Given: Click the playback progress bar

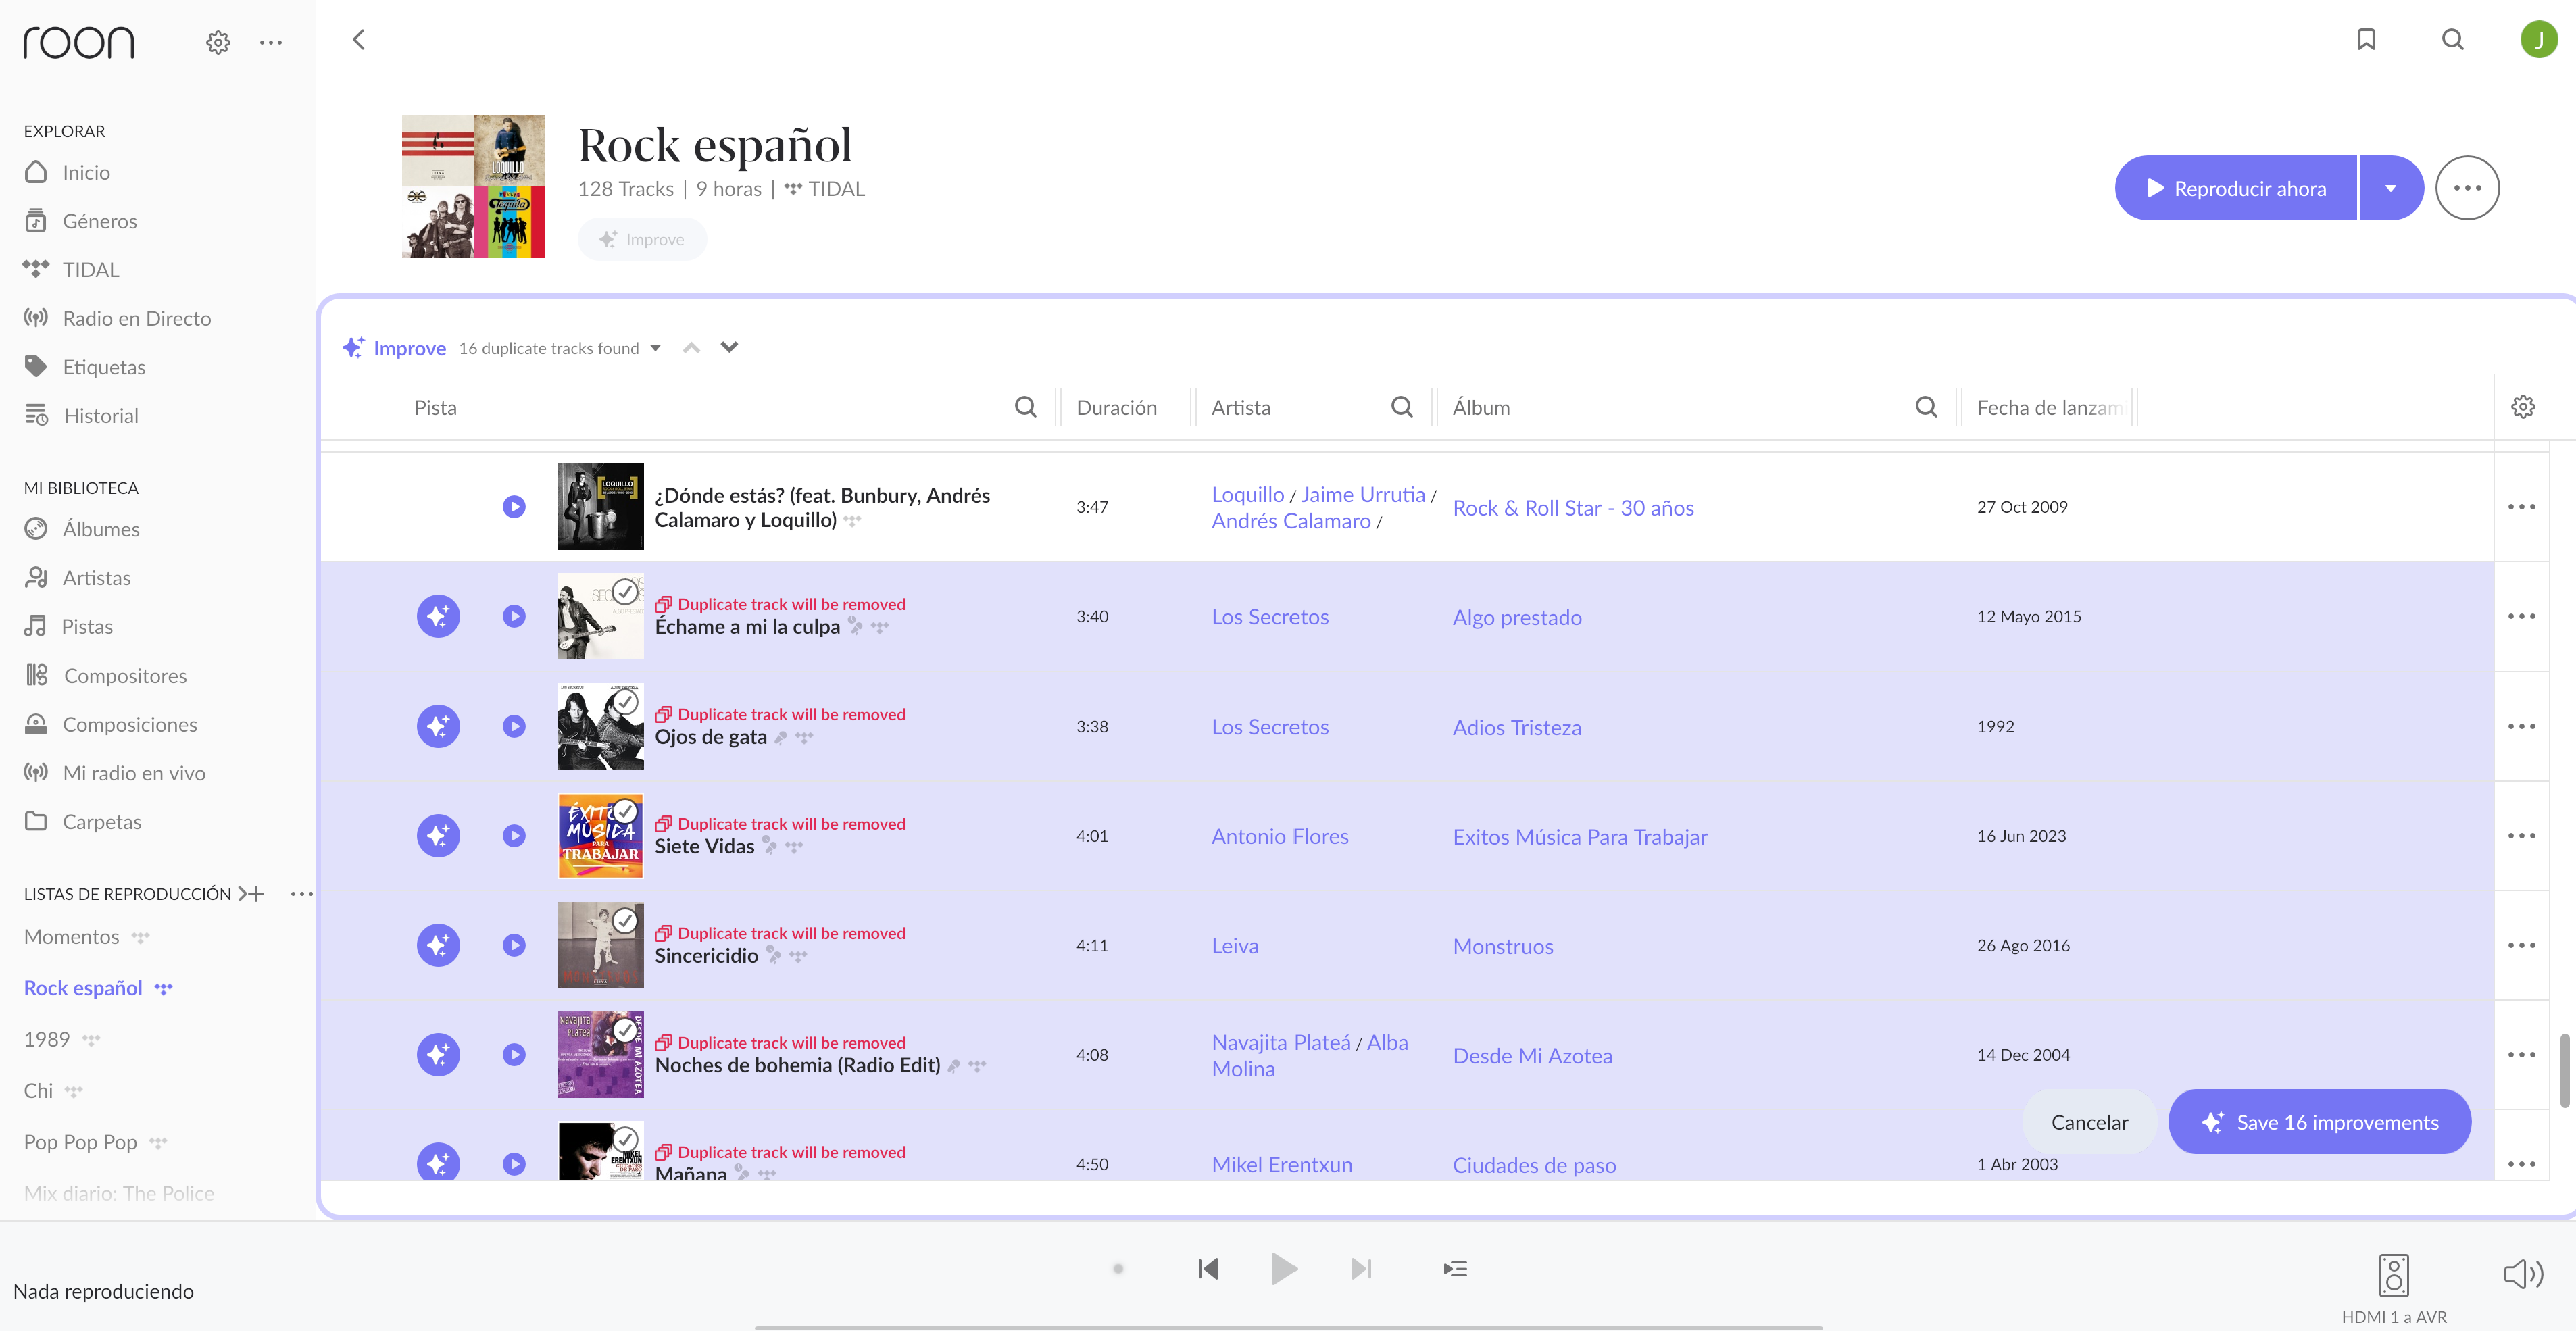Looking at the screenshot, I should tap(1288, 1328).
